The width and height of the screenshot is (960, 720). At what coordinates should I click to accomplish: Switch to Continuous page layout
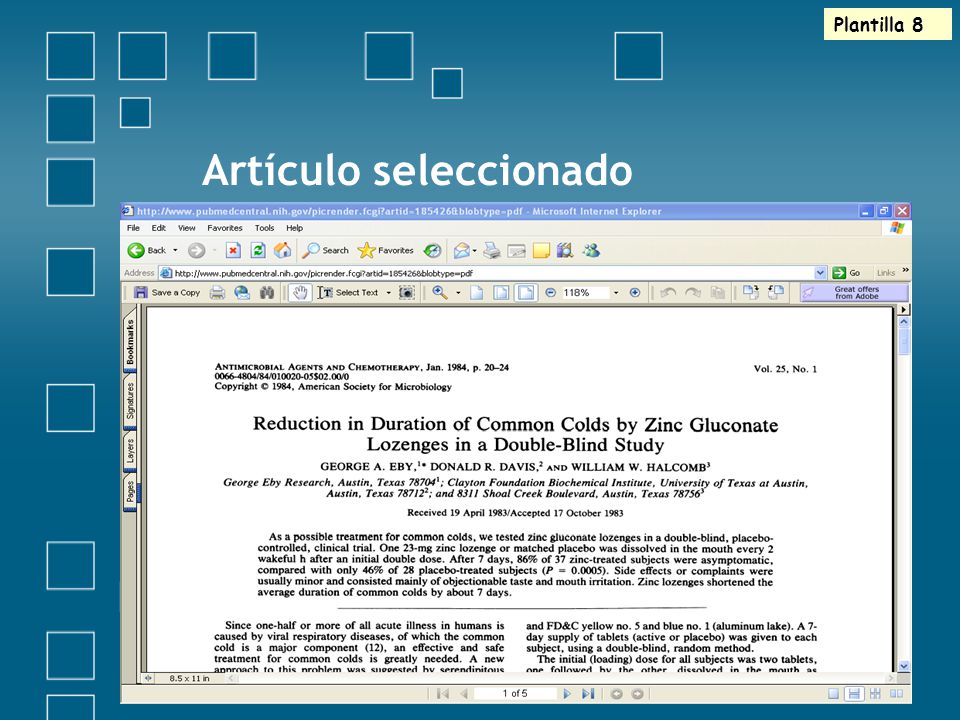tap(854, 694)
